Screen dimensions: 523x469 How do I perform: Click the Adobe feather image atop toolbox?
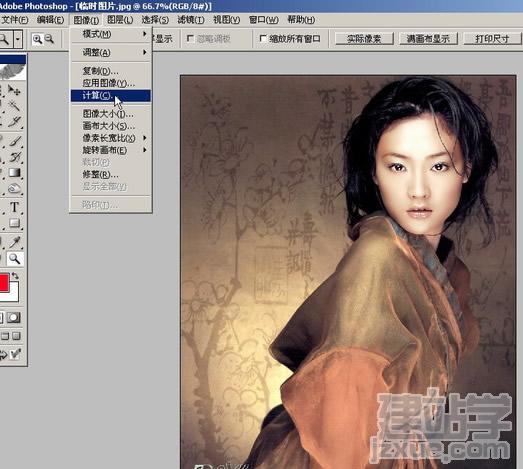13,71
